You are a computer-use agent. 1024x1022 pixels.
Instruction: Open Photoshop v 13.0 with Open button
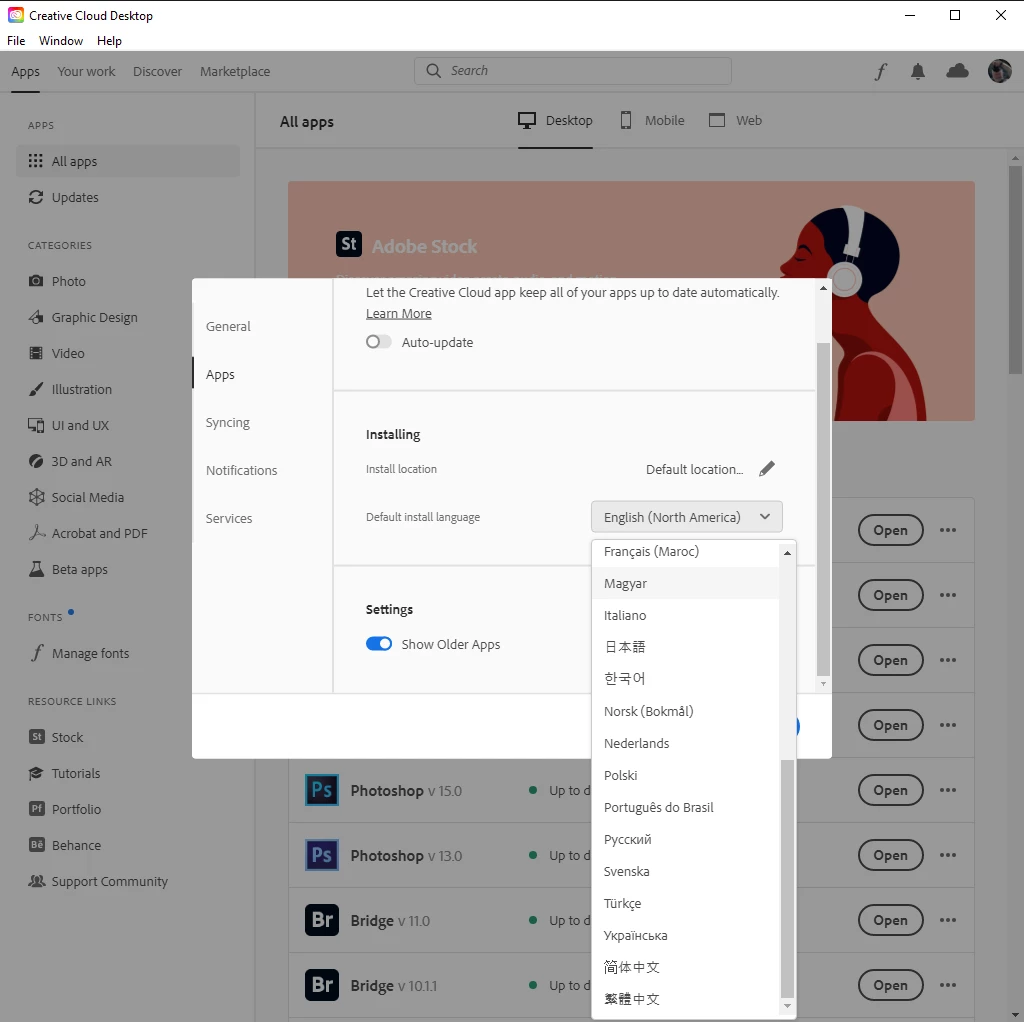[x=890, y=855]
